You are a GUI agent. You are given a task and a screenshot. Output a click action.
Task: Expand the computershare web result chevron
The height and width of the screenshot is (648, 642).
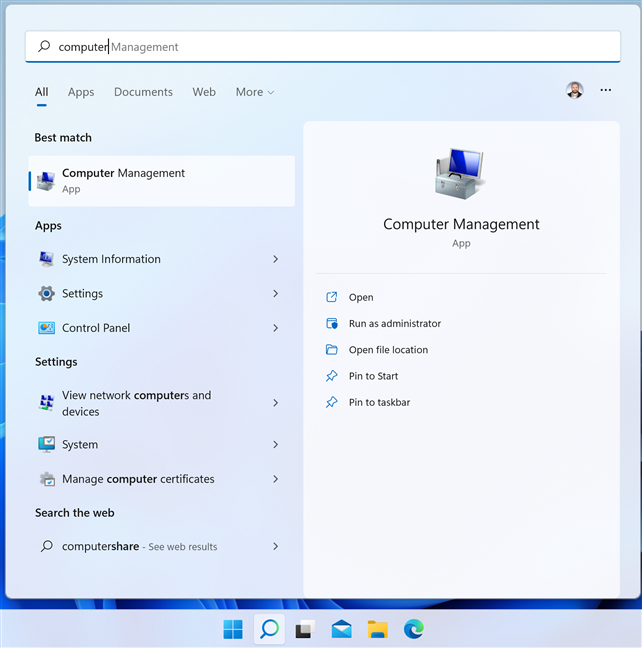tap(276, 546)
